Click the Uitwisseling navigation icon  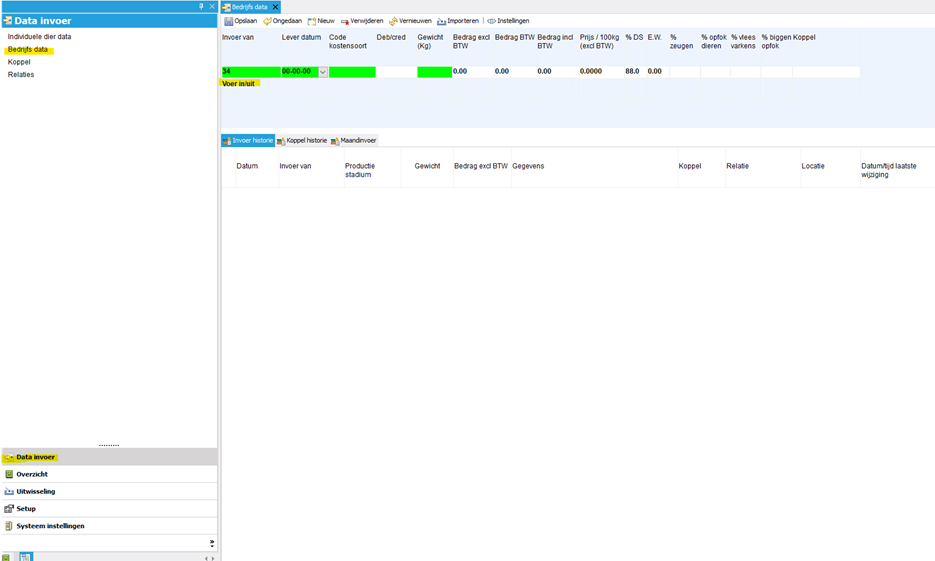tap(9, 491)
